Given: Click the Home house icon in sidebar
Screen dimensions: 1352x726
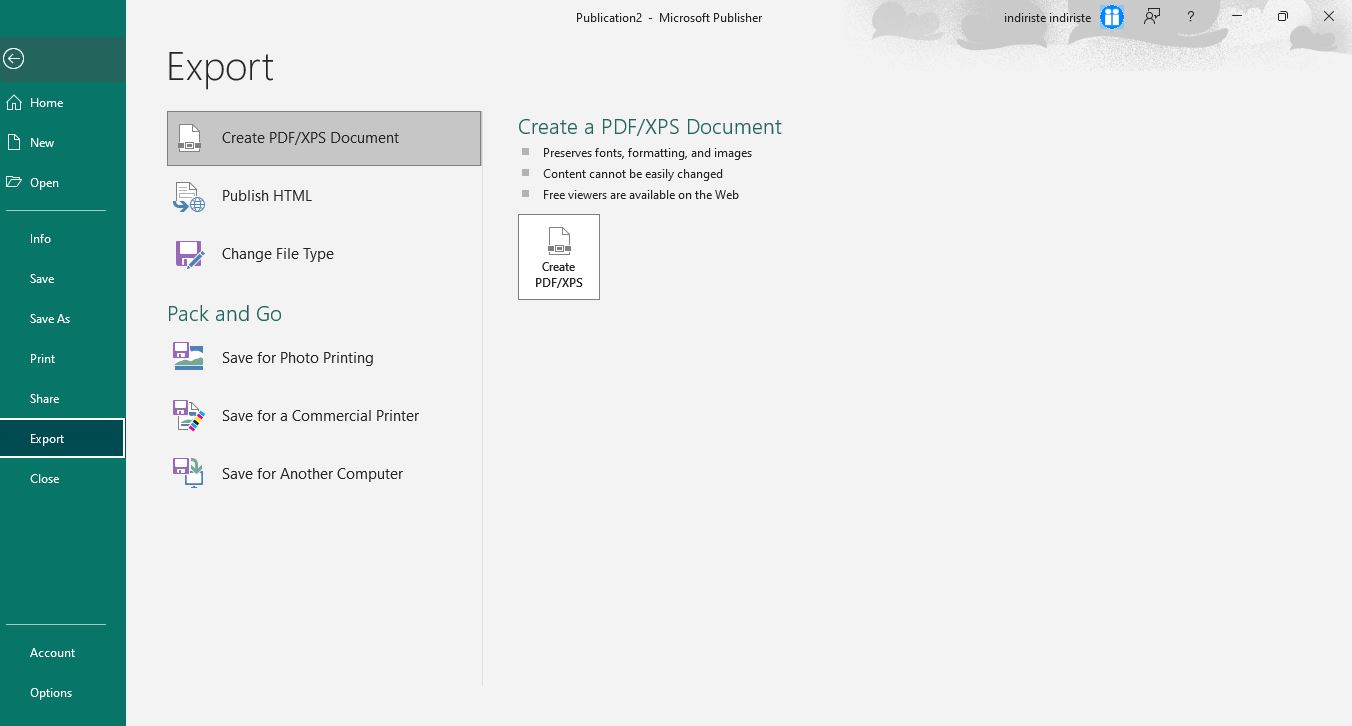Looking at the screenshot, I should click(14, 102).
